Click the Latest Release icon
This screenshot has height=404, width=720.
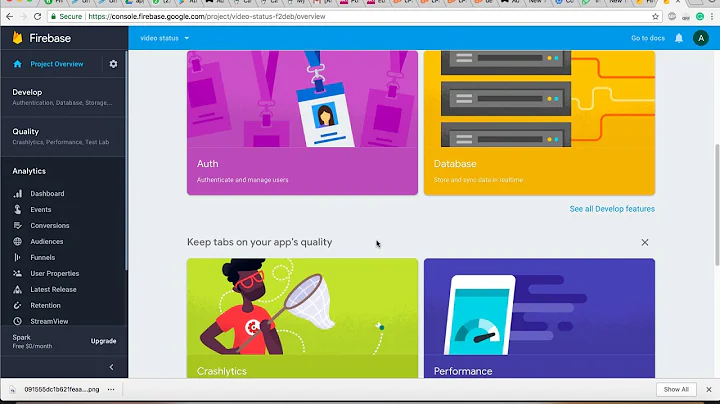pyautogui.click(x=17, y=290)
